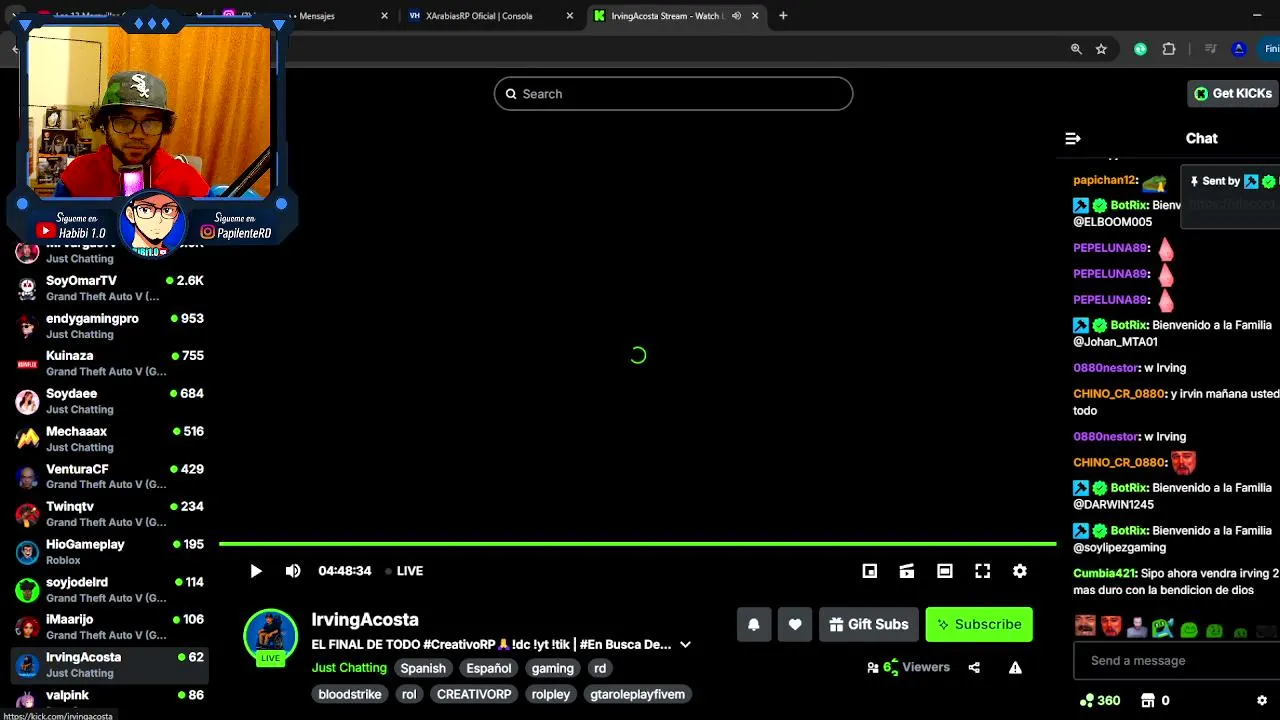1280x720 pixels.
Task: Expand the stream title chevron
Action: (685, 645)
